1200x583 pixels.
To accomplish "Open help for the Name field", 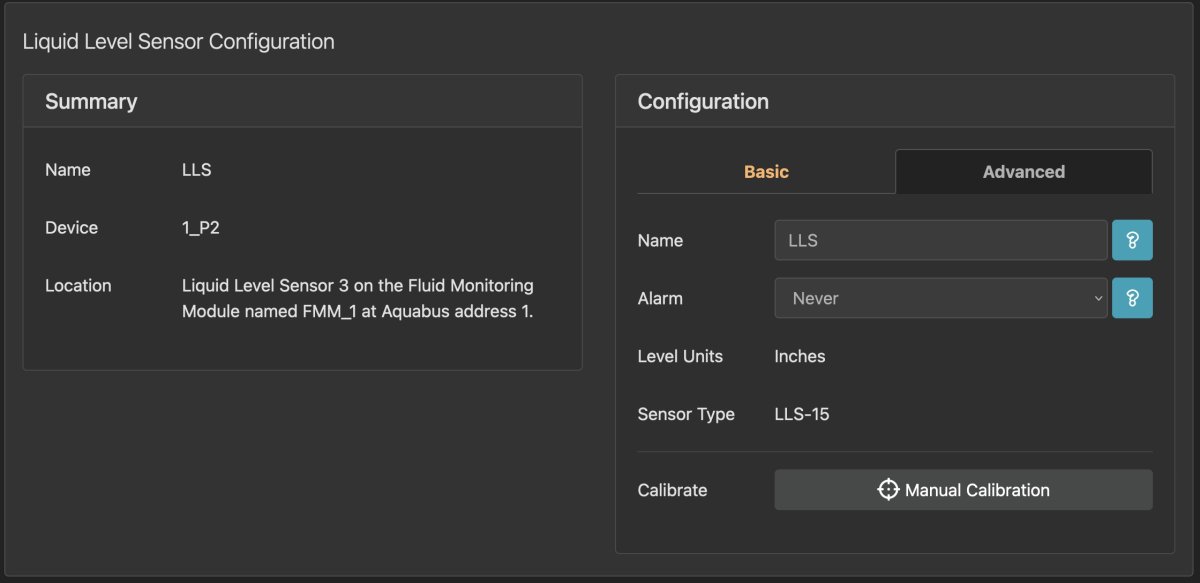I will click(1132, 240).
